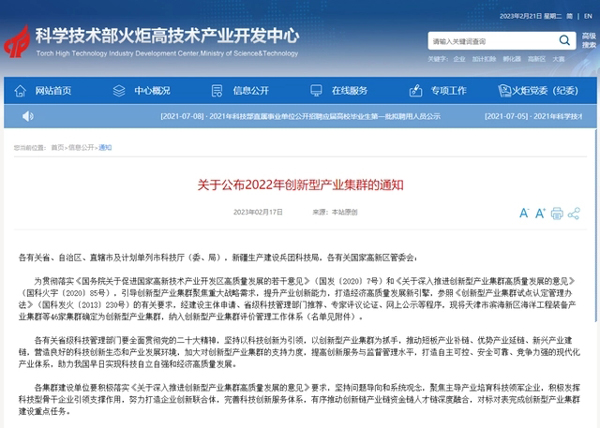Image resolution: width=600 pixels, height=428 pixels.
Task: Click the home icon beside 网站首页
Action: [x=20, y=91]
